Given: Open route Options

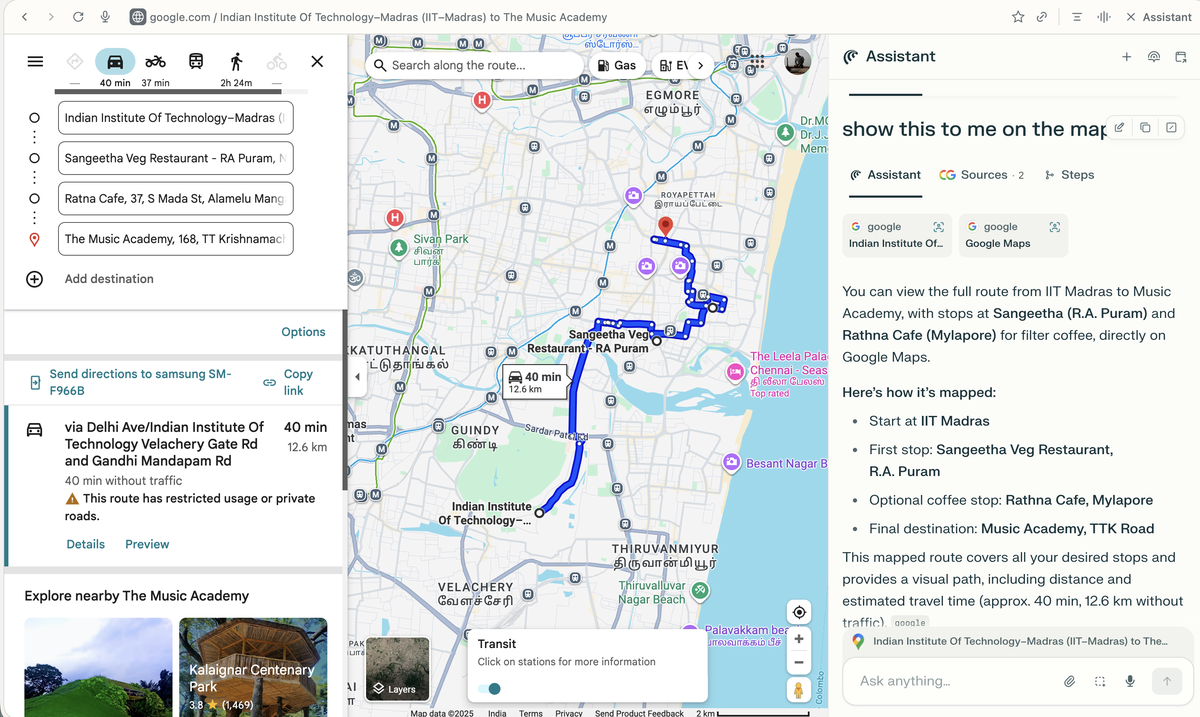Looking at the screenshot, I should point(303,332).
